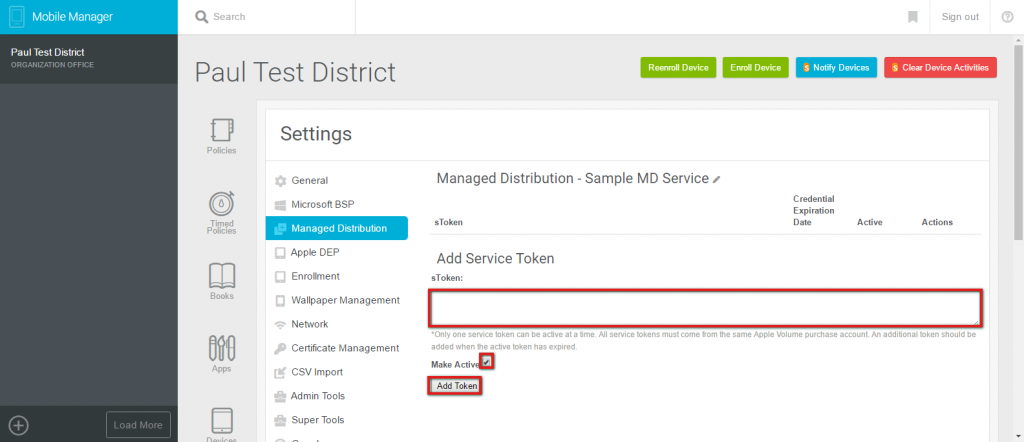This screenshot has height=442, width=1024.
Task: Click the Credential Expiration Date header
Action: coord(814,210)
